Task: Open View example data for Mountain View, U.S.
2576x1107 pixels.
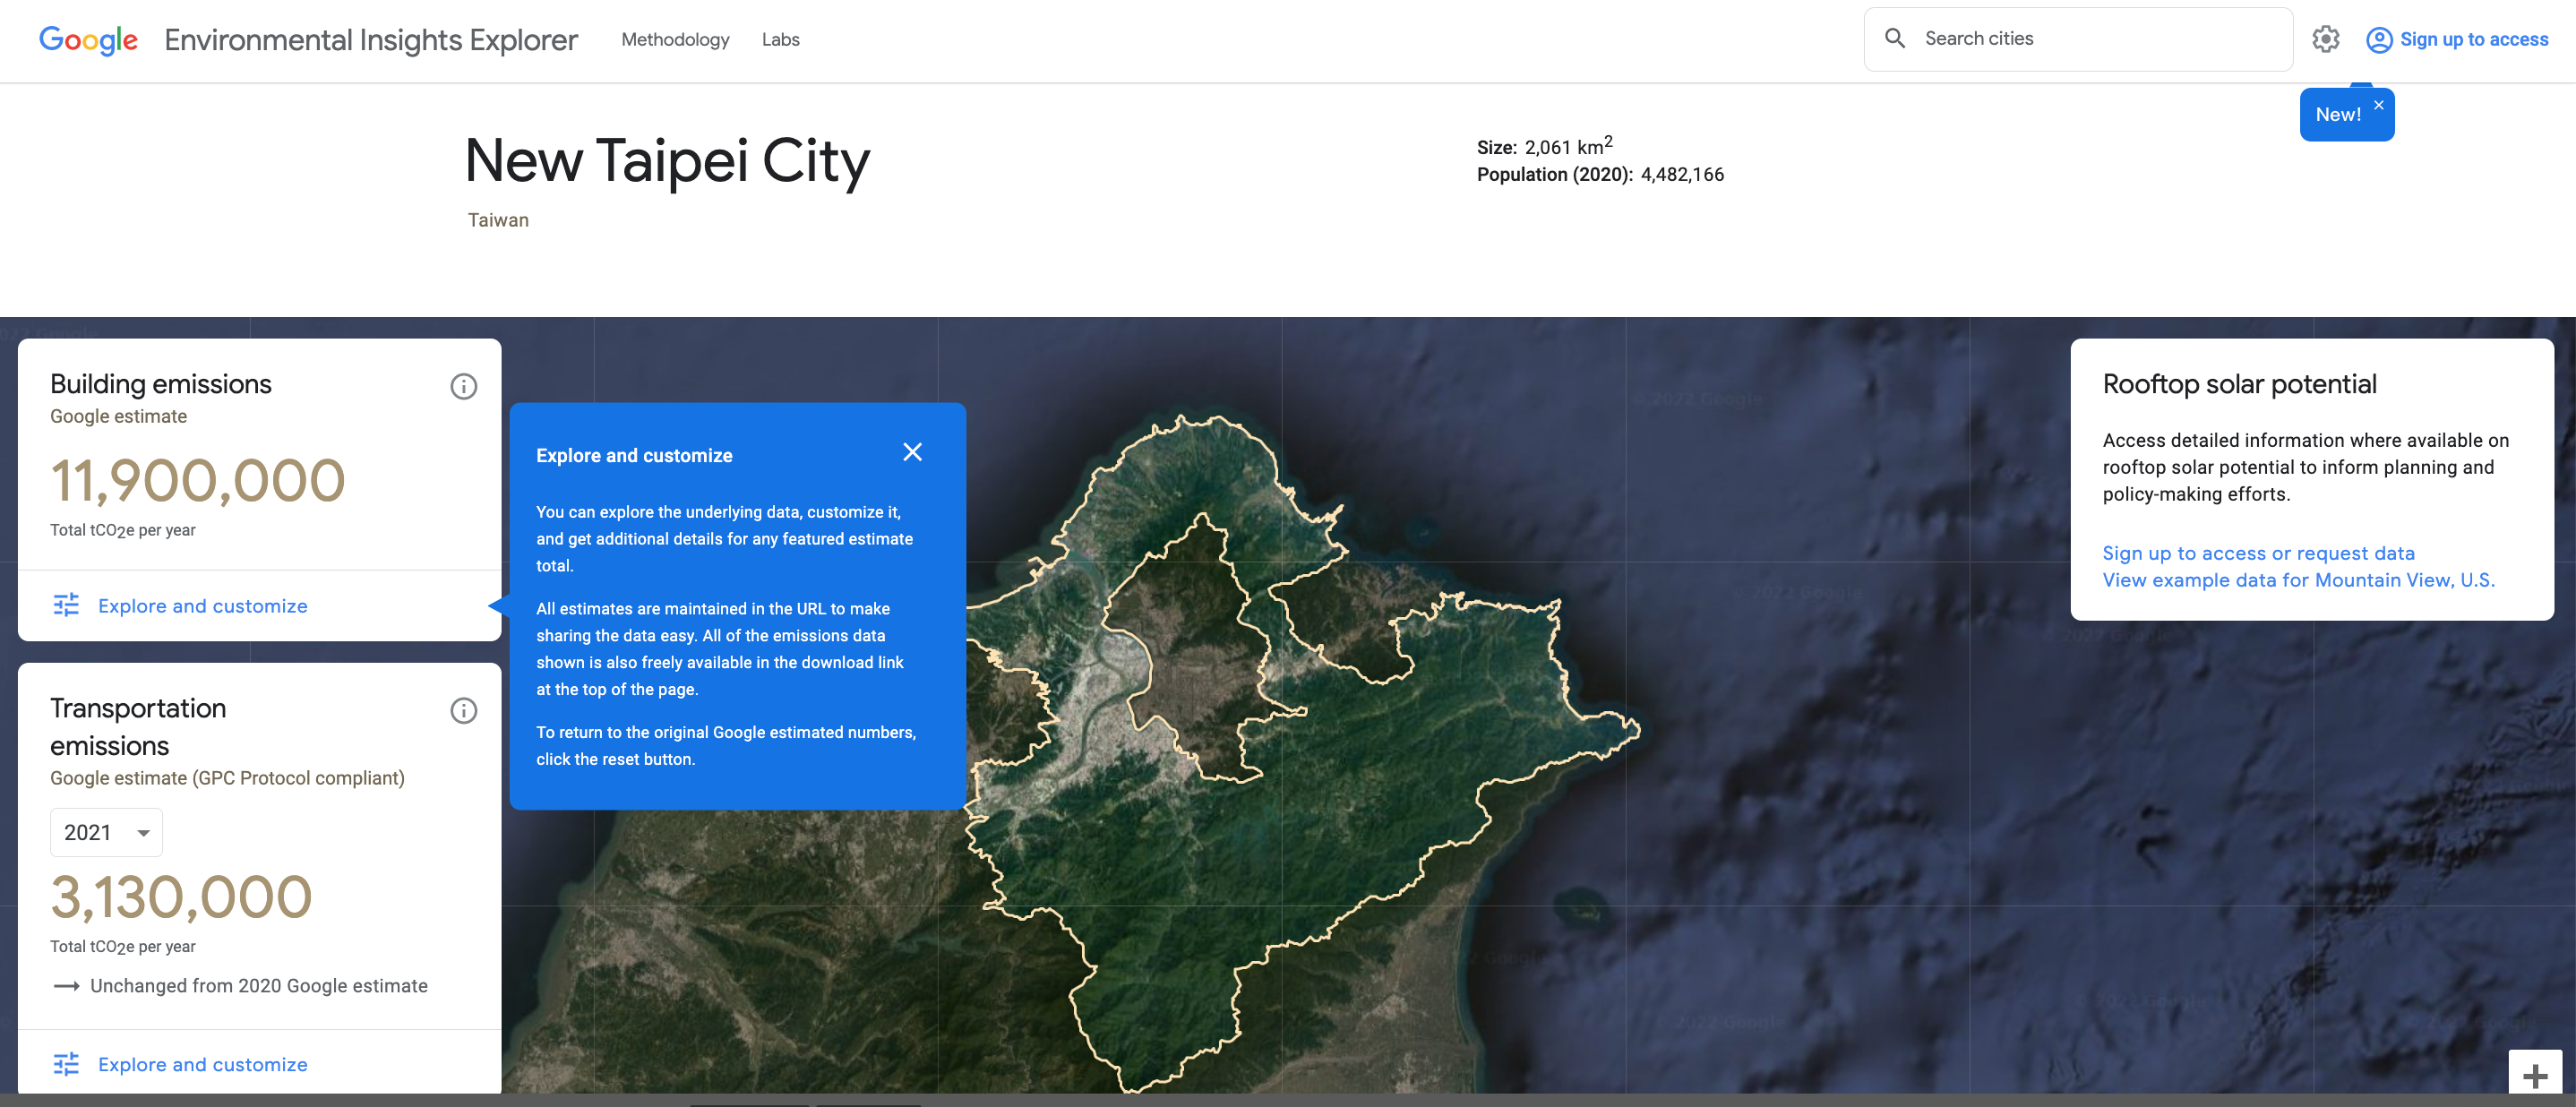Action: pyautogui.click(x=2298, y=581)
